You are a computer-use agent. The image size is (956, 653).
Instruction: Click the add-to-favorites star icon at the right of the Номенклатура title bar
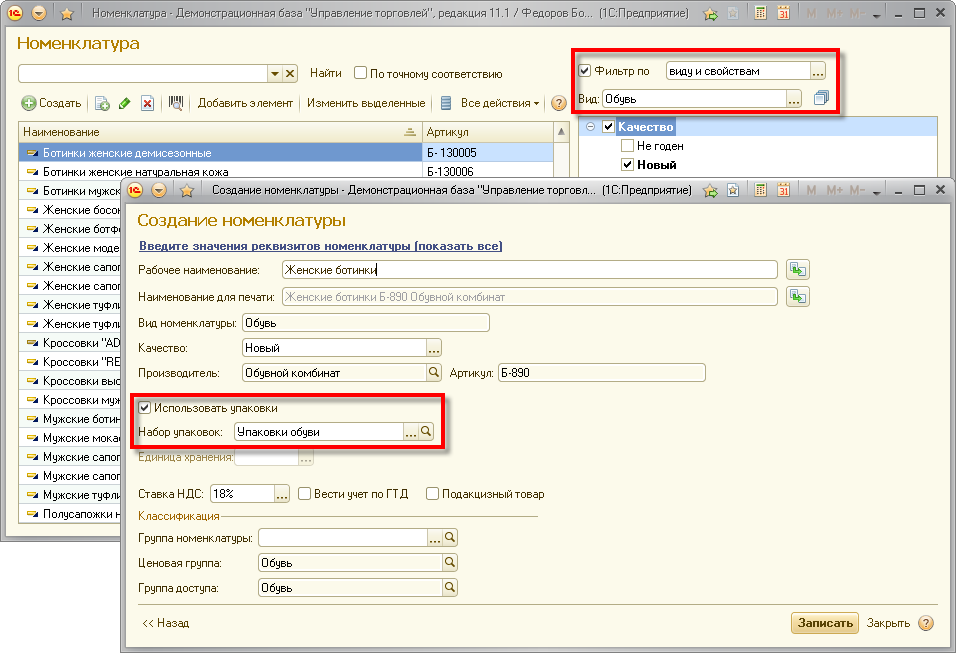point(710,13)
